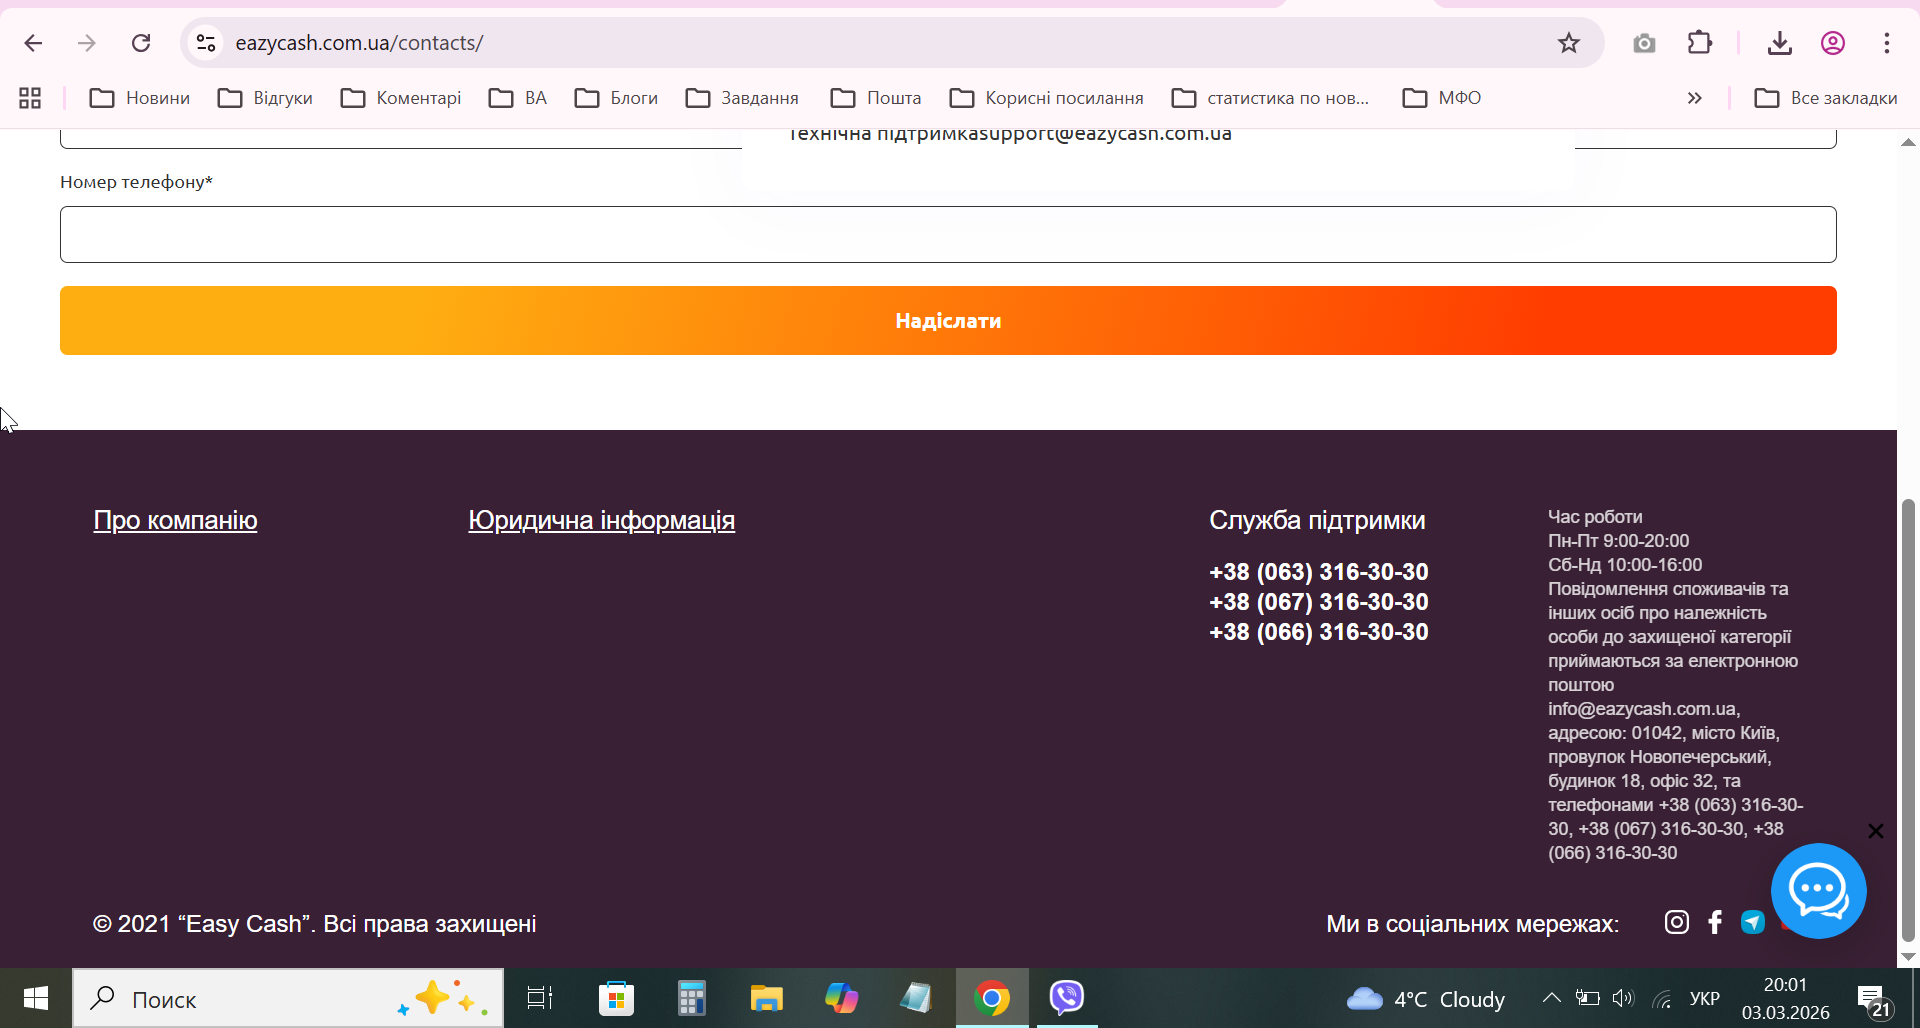Show hidden system tray icons
Screen dimensions: 1920x1028
point(1551,998)
